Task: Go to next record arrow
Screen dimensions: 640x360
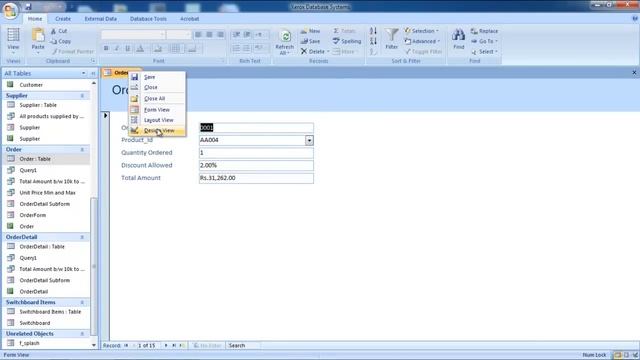Action: 166,346
